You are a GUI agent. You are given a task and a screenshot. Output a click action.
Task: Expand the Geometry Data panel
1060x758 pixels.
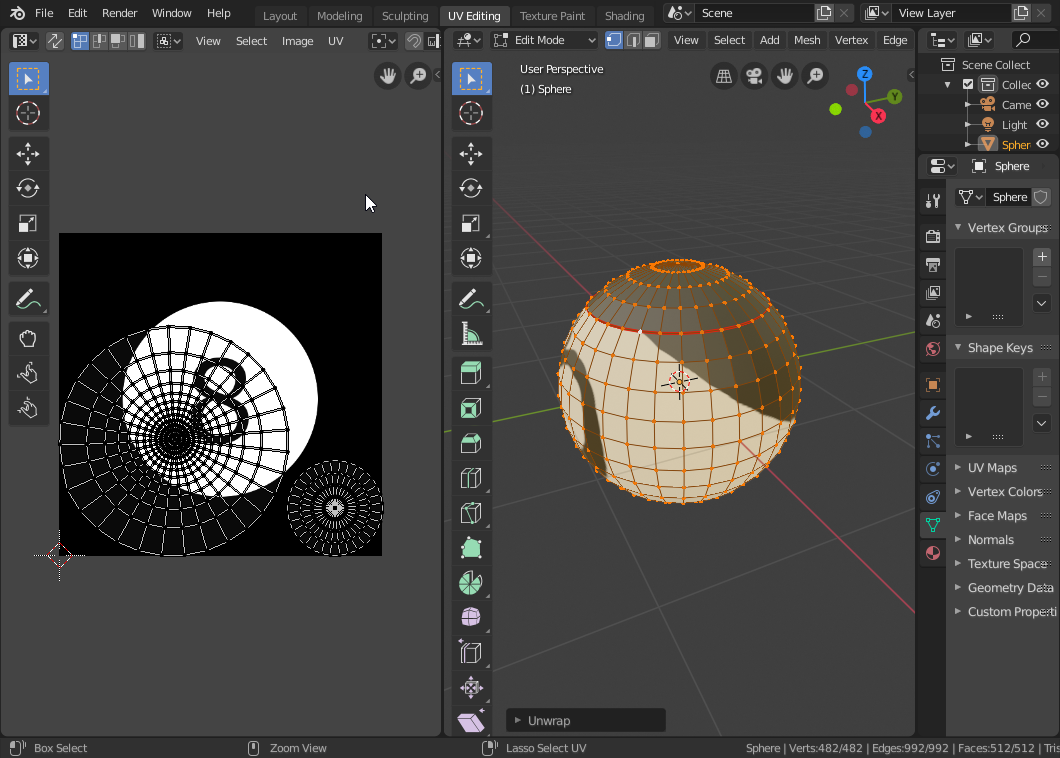click(x=958, y=587)
